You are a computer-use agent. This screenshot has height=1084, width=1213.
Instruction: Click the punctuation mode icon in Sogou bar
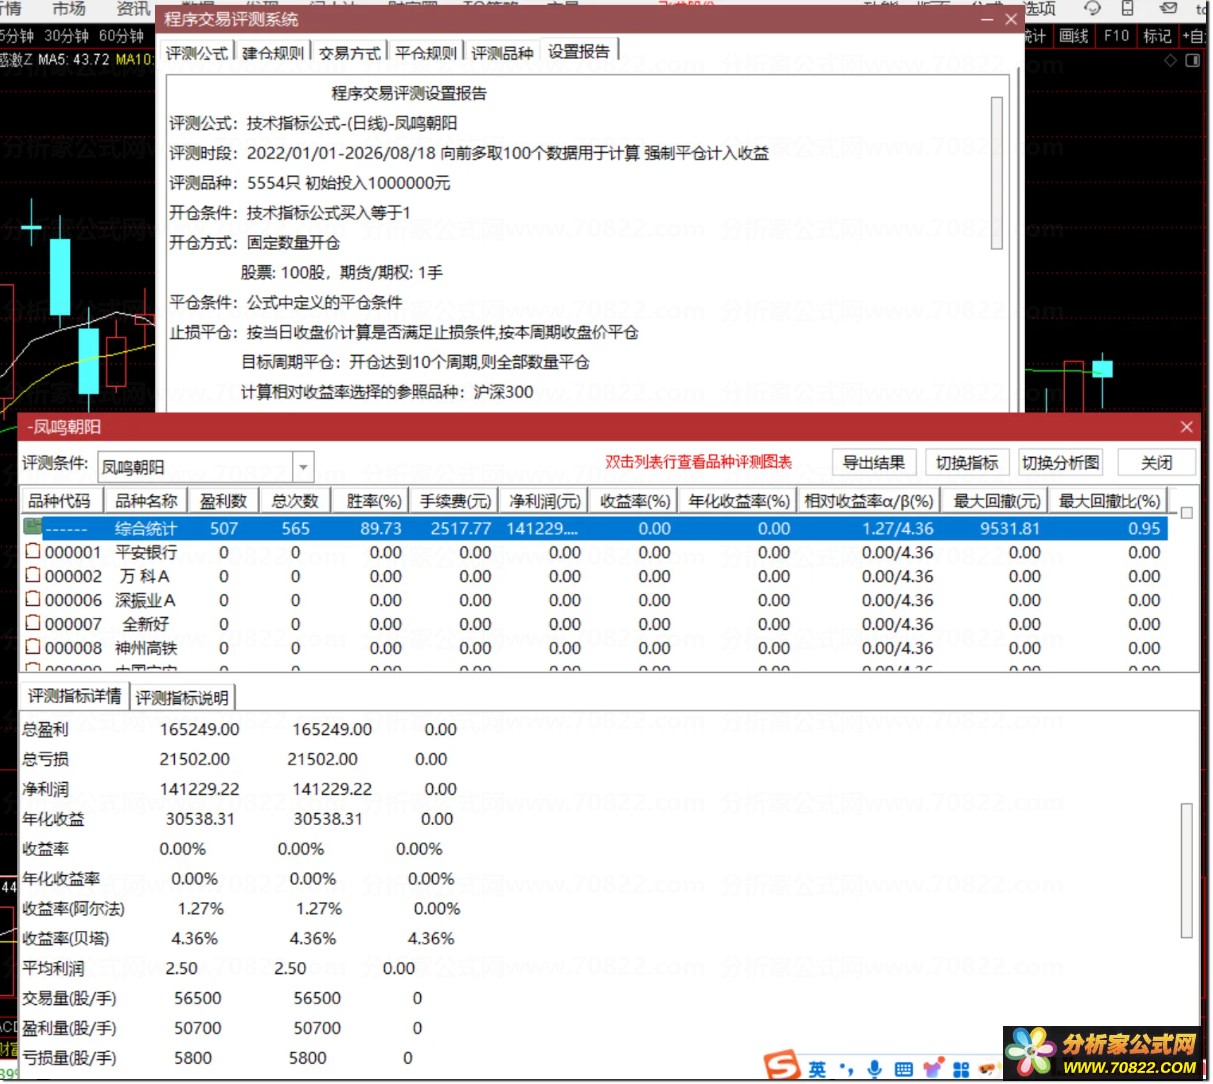[846, 1069]
